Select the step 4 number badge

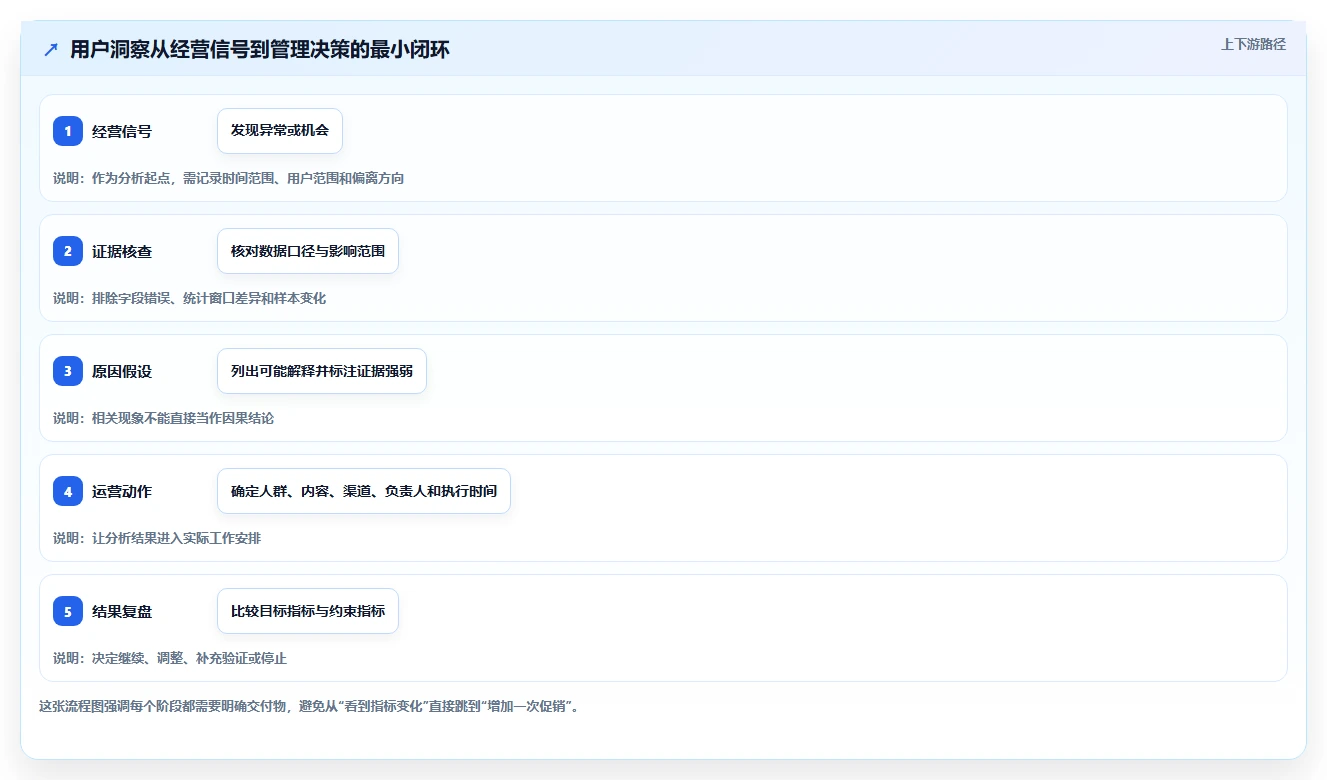[68, 491]
